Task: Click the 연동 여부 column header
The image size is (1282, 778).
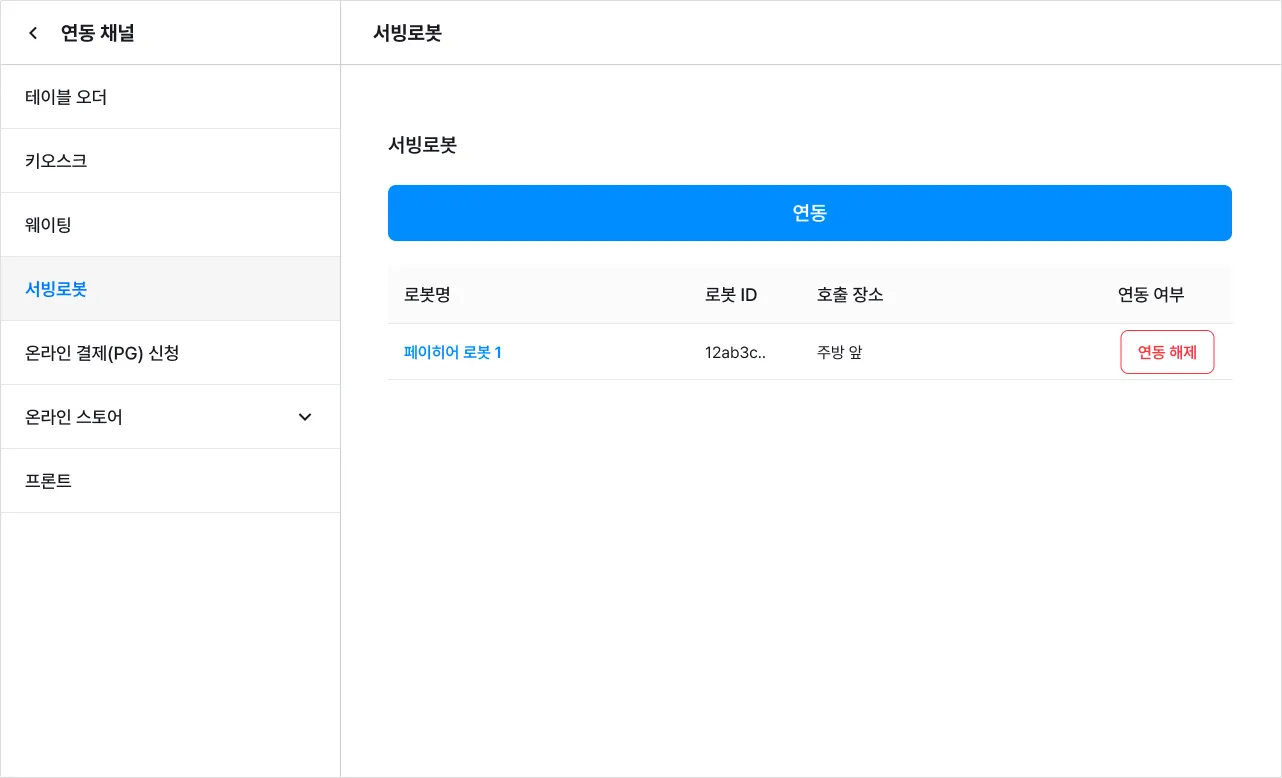Action: (1151, 294)
